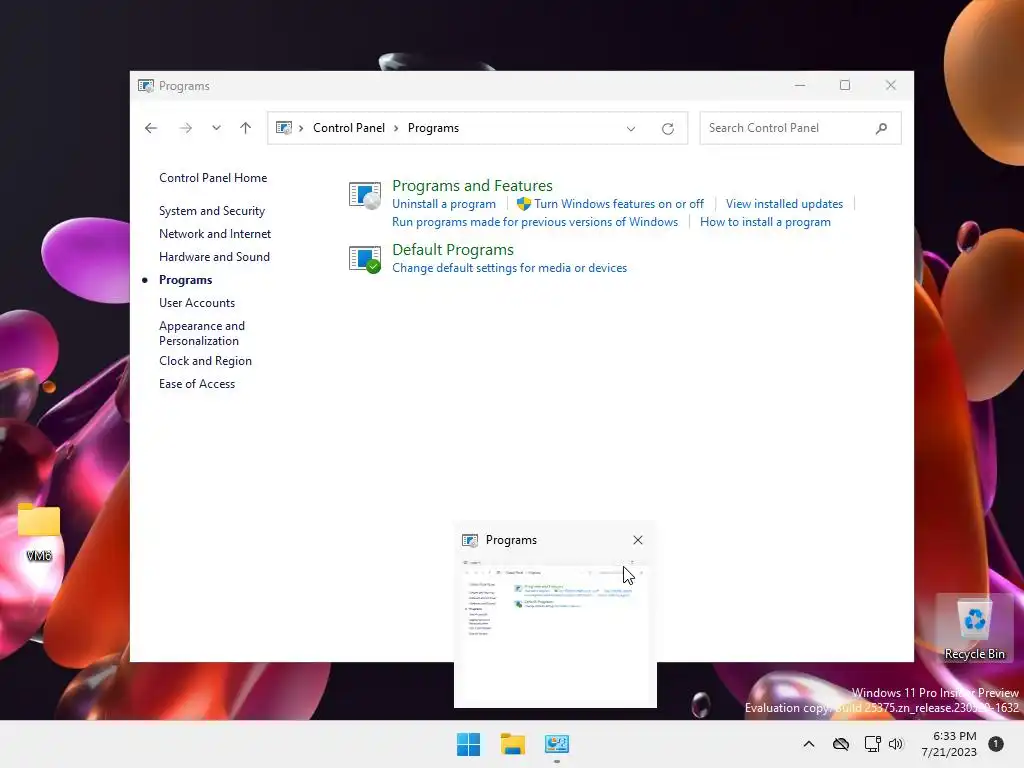Click the Default Programs icon
Screen dimensions: 1024x768
365,259
